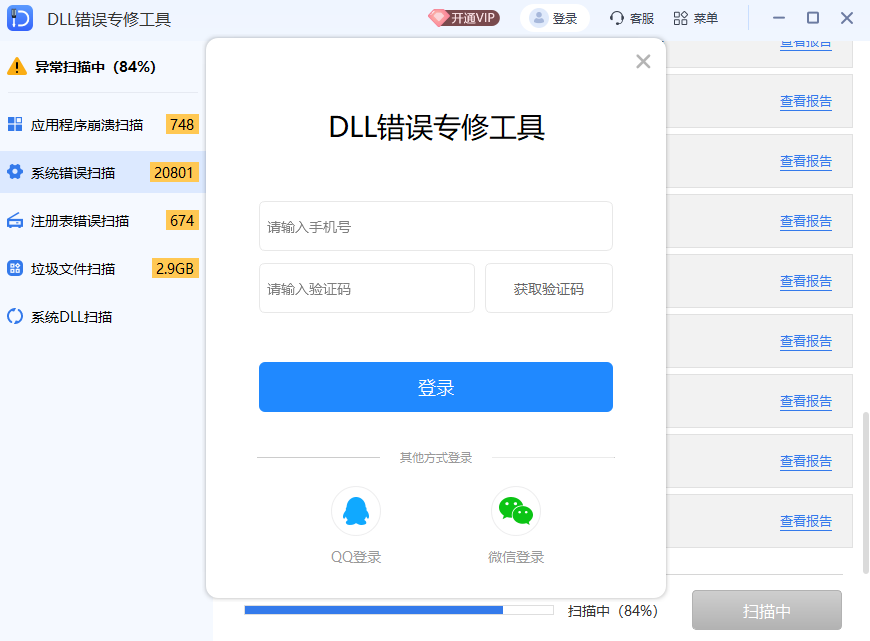Choose QQ penguin login icon
The image size is (870, 641).
pyautogui.click(x=356, y=511)
